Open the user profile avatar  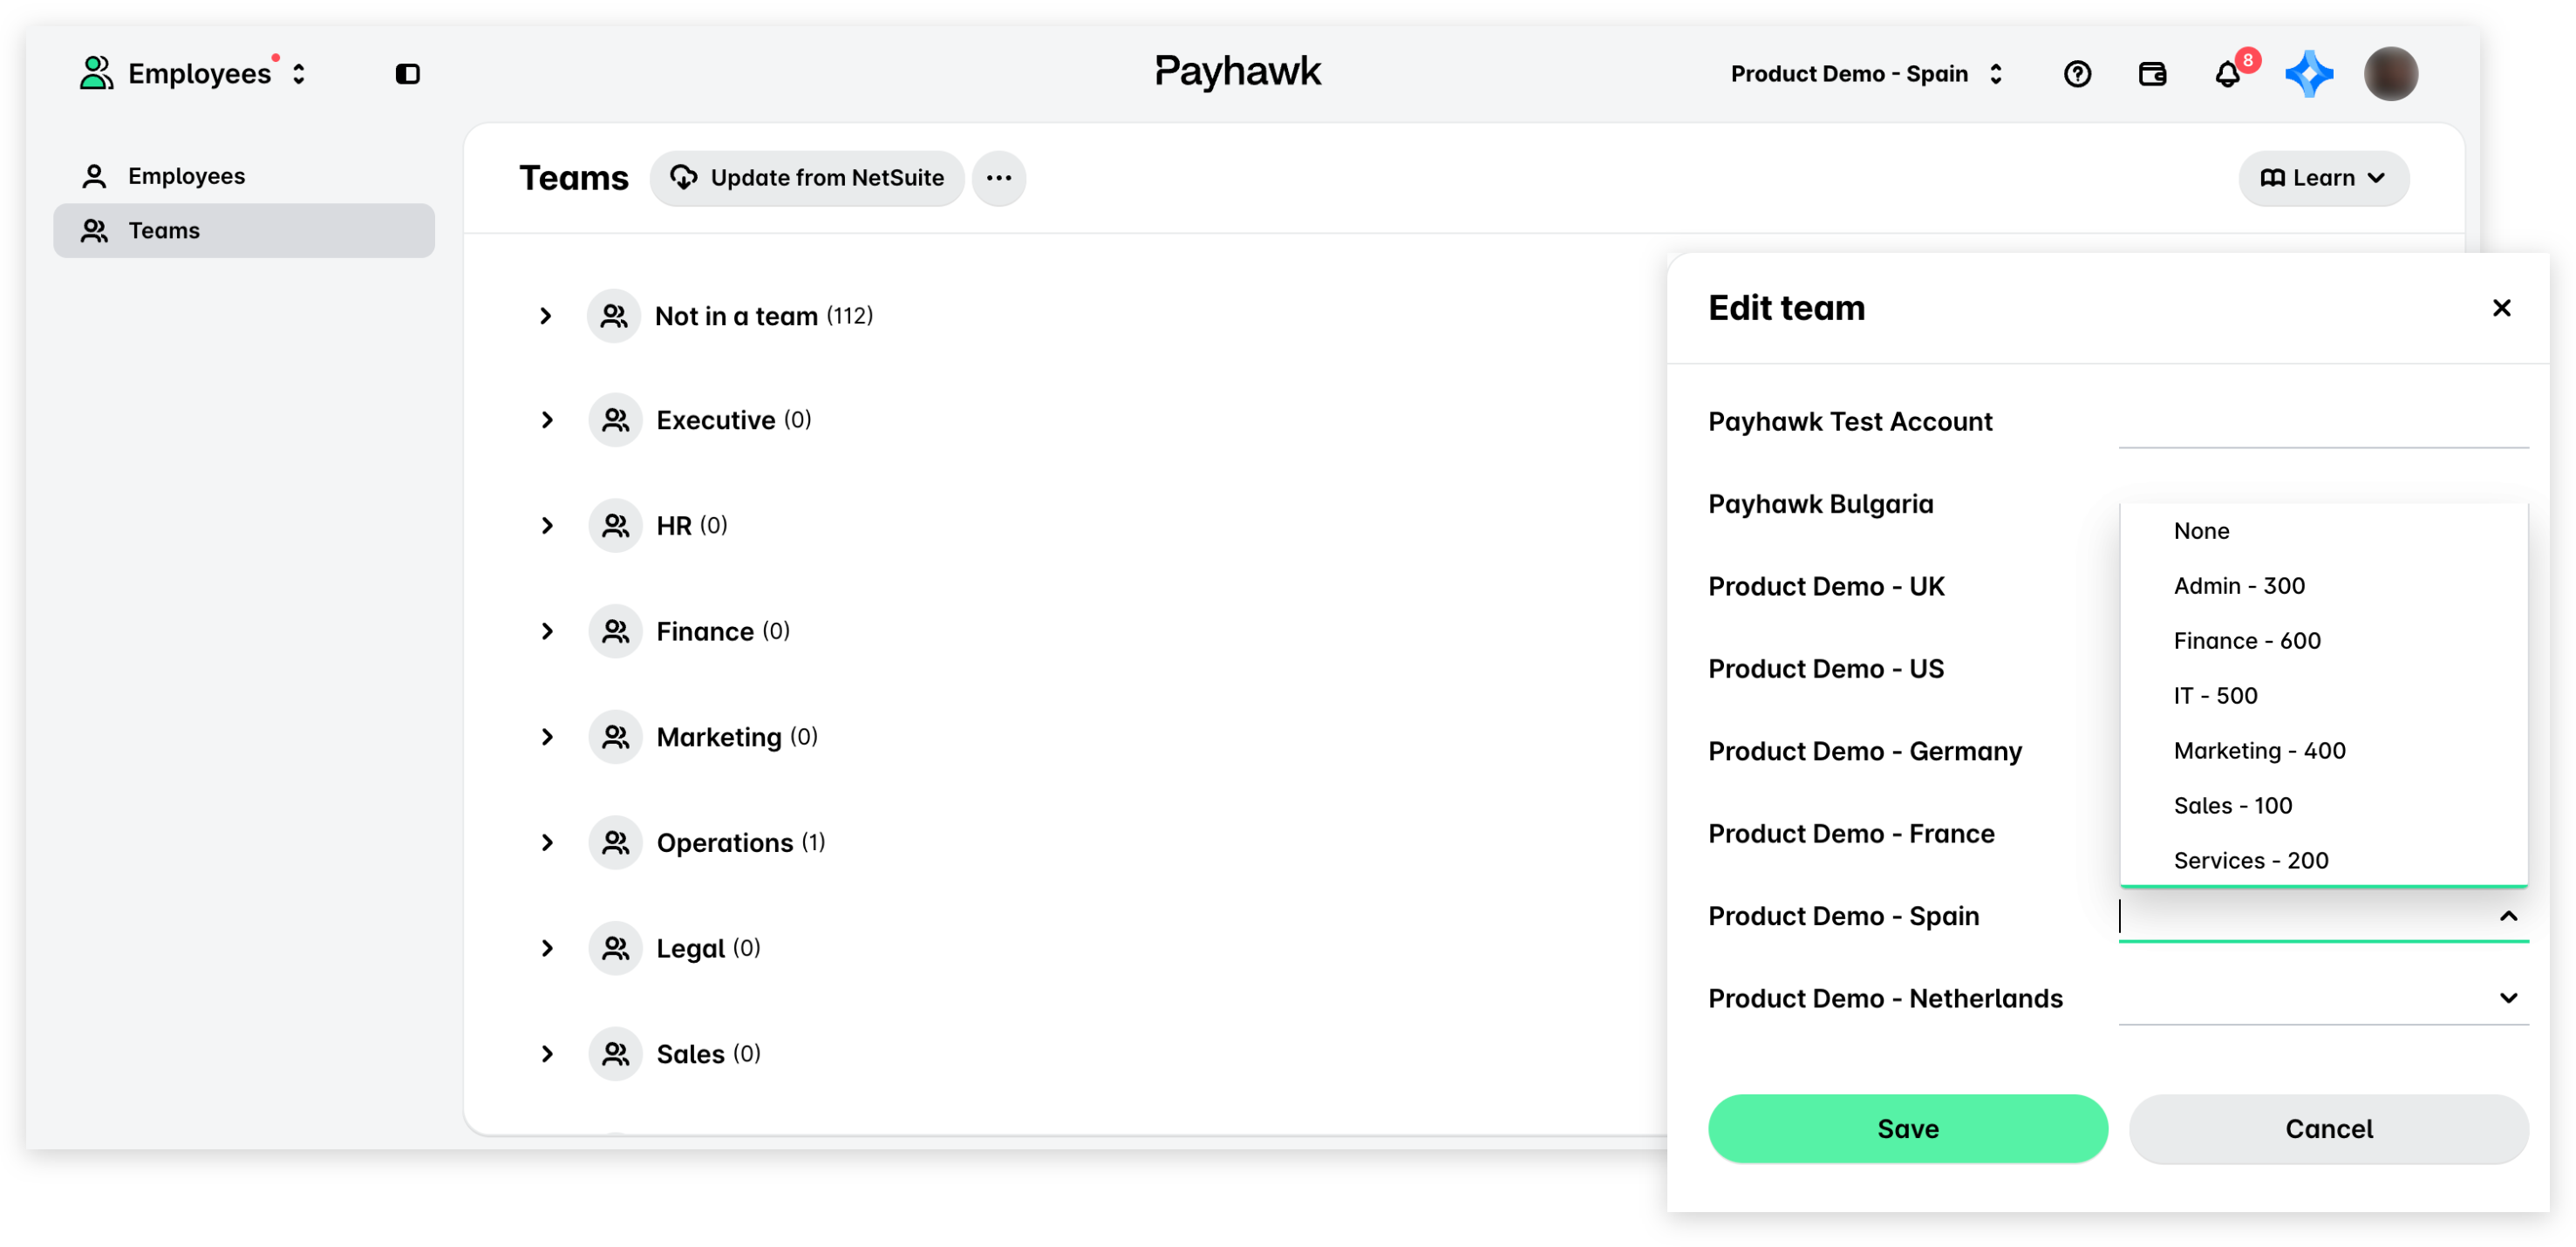tap(2390, 74)
